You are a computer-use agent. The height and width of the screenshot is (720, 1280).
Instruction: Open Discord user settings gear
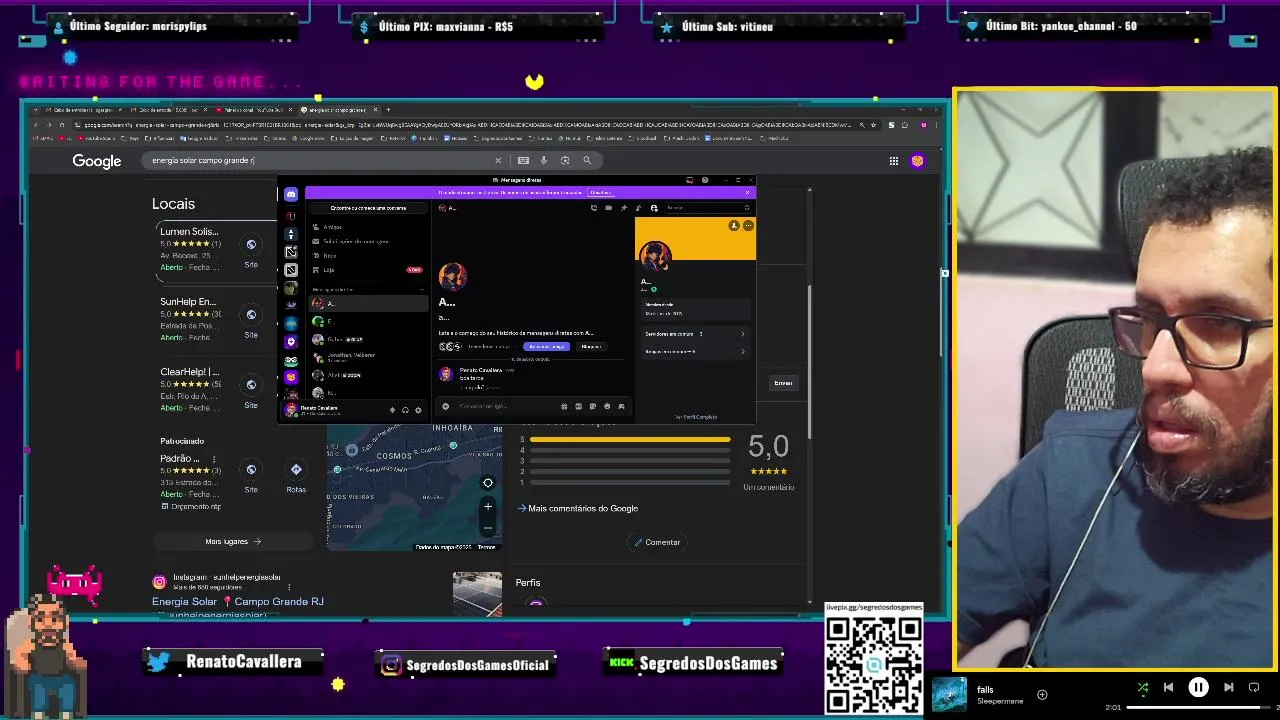[418, 410]
